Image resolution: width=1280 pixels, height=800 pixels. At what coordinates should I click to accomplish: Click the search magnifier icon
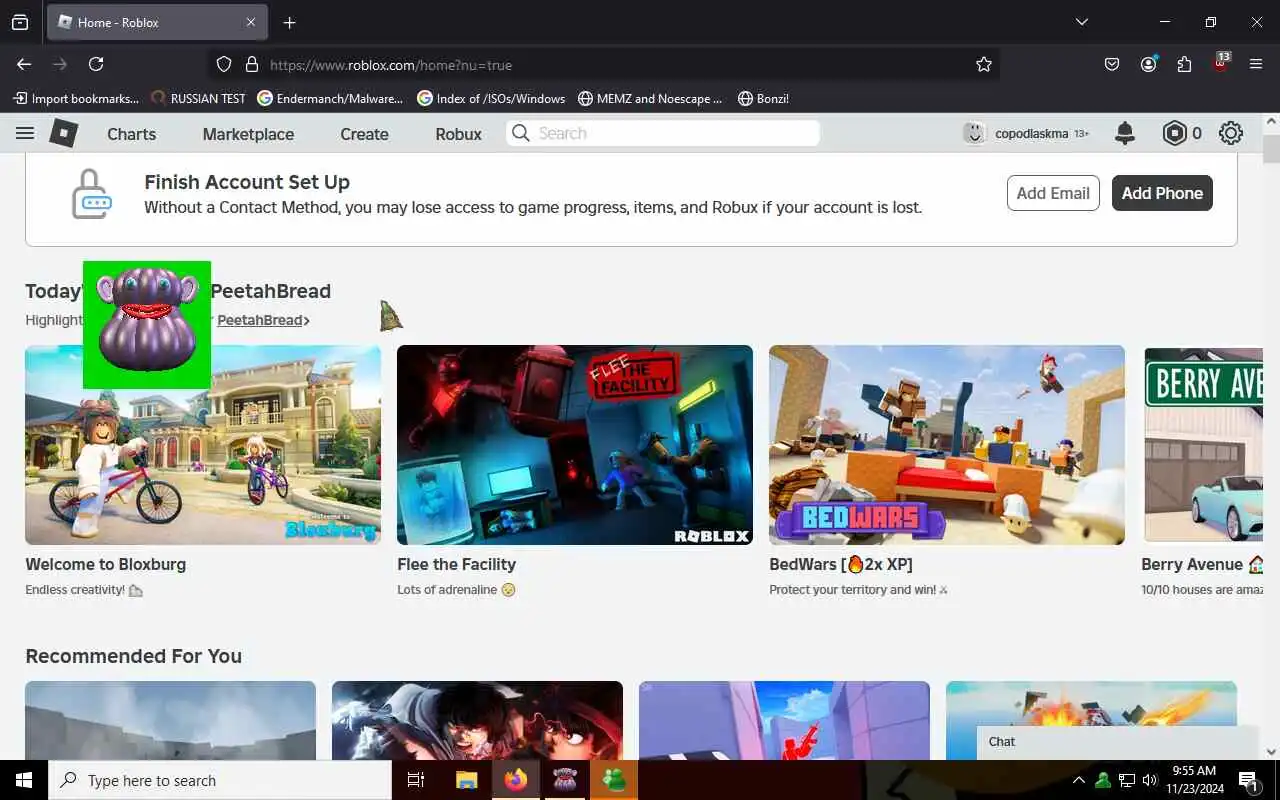[520, 133]
